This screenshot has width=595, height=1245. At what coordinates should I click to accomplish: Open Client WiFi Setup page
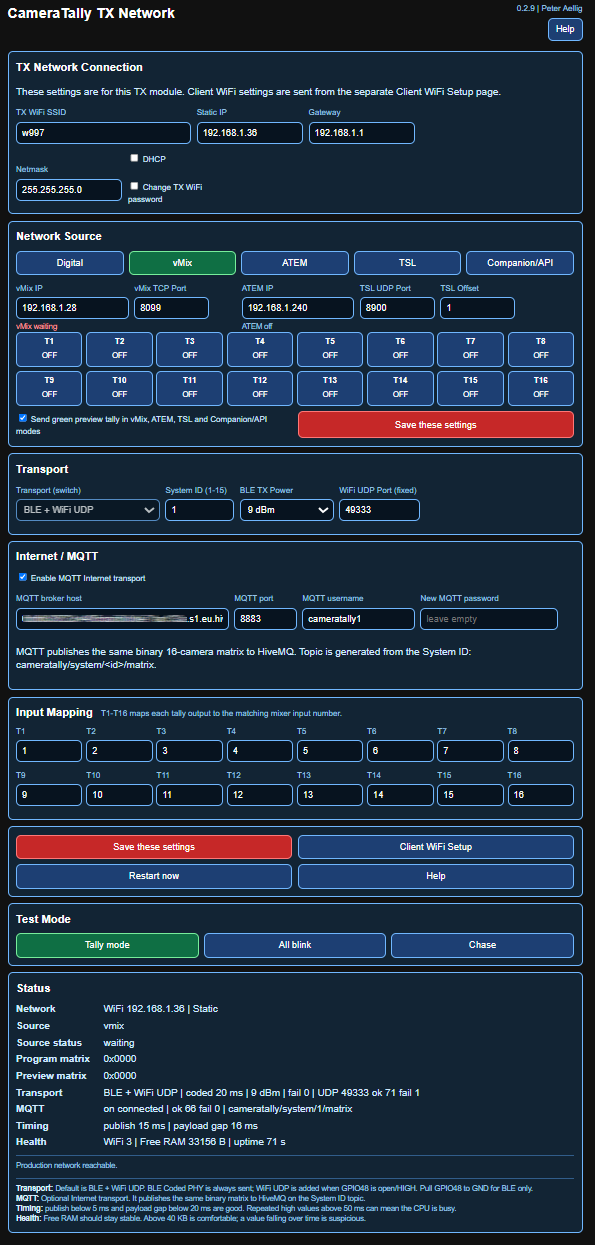pos(436,847)
